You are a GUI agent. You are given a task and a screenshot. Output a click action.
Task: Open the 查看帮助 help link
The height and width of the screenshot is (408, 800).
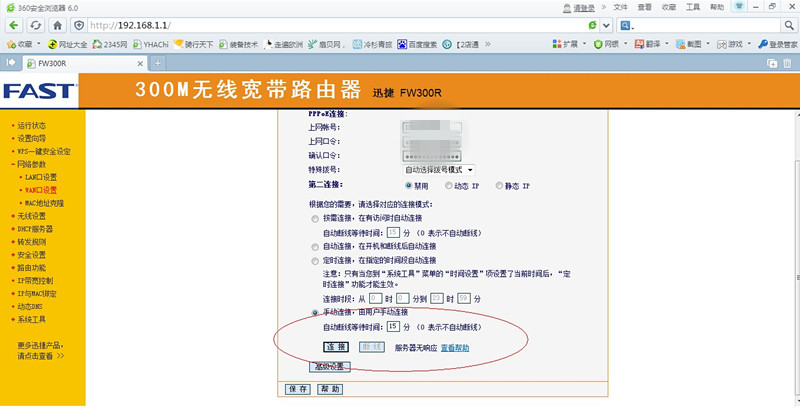coord(455,348)
